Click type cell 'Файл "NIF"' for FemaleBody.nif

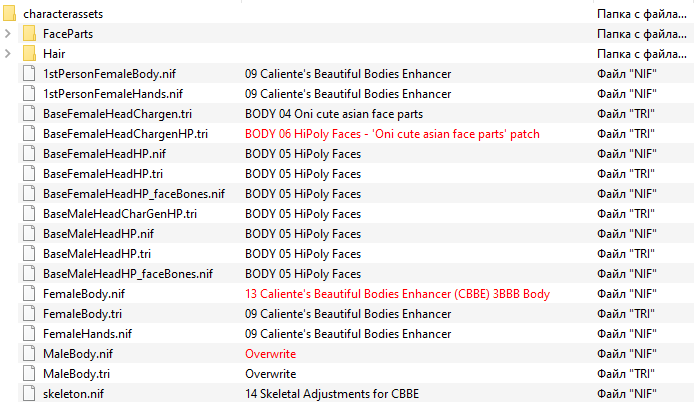pos(626,294)
